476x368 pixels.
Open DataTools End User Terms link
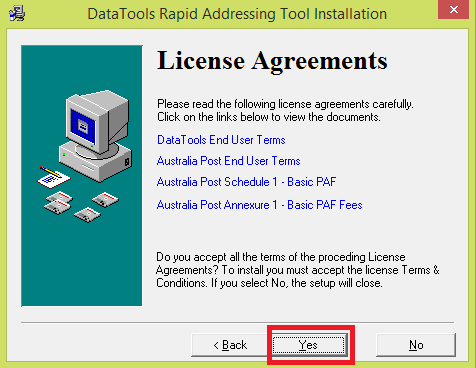221,140
